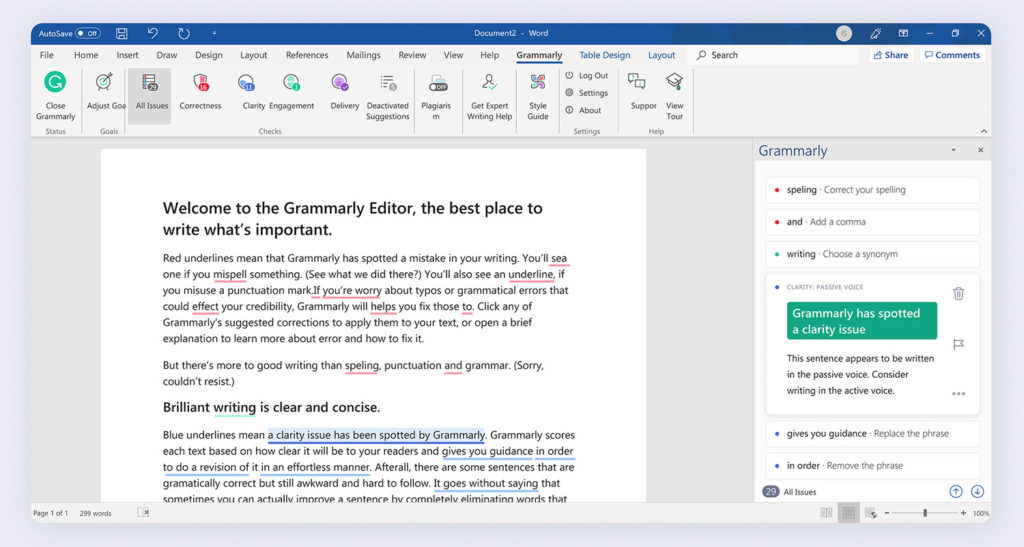Switch to the Insert tab
Screen dimensions: 1024x547
pos(127,55)
